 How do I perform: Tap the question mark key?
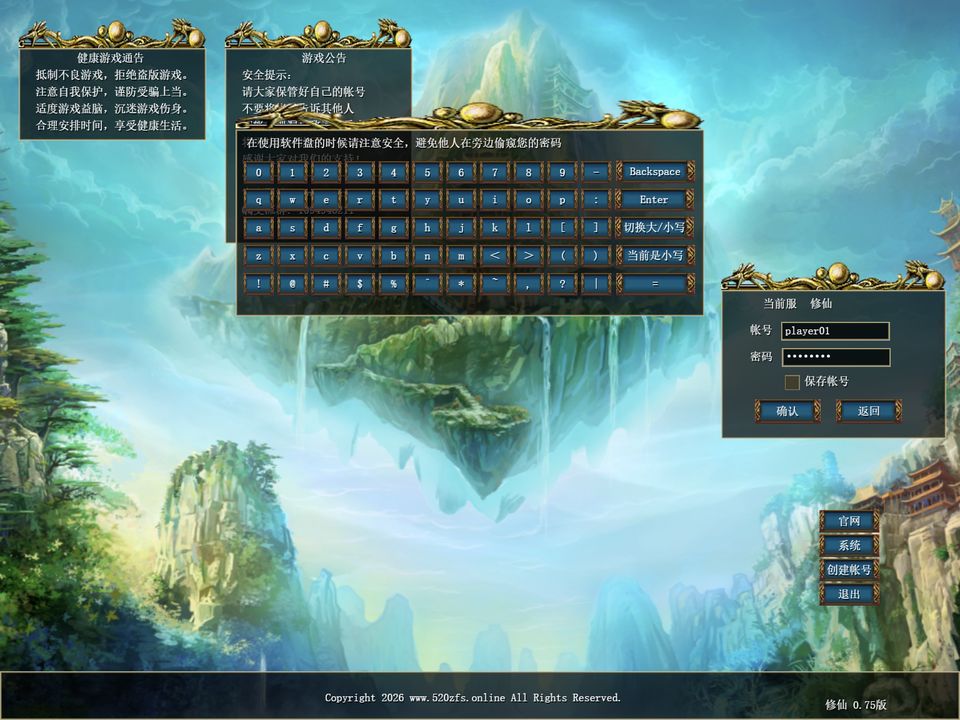pos(562,283)
